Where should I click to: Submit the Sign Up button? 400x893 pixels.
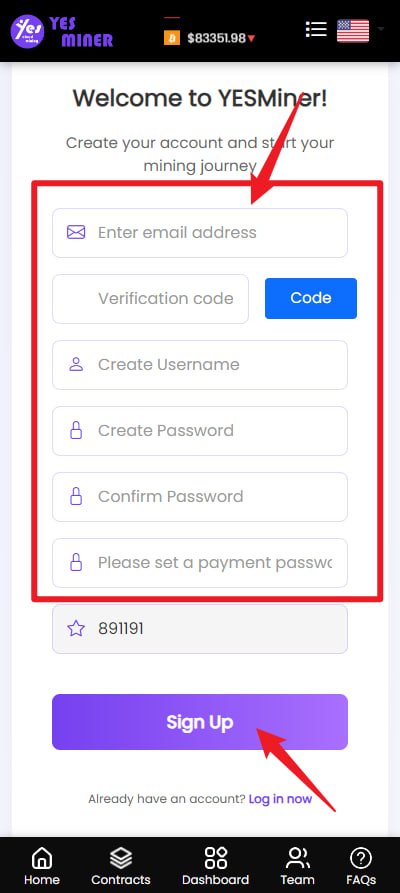click(200, 722)
